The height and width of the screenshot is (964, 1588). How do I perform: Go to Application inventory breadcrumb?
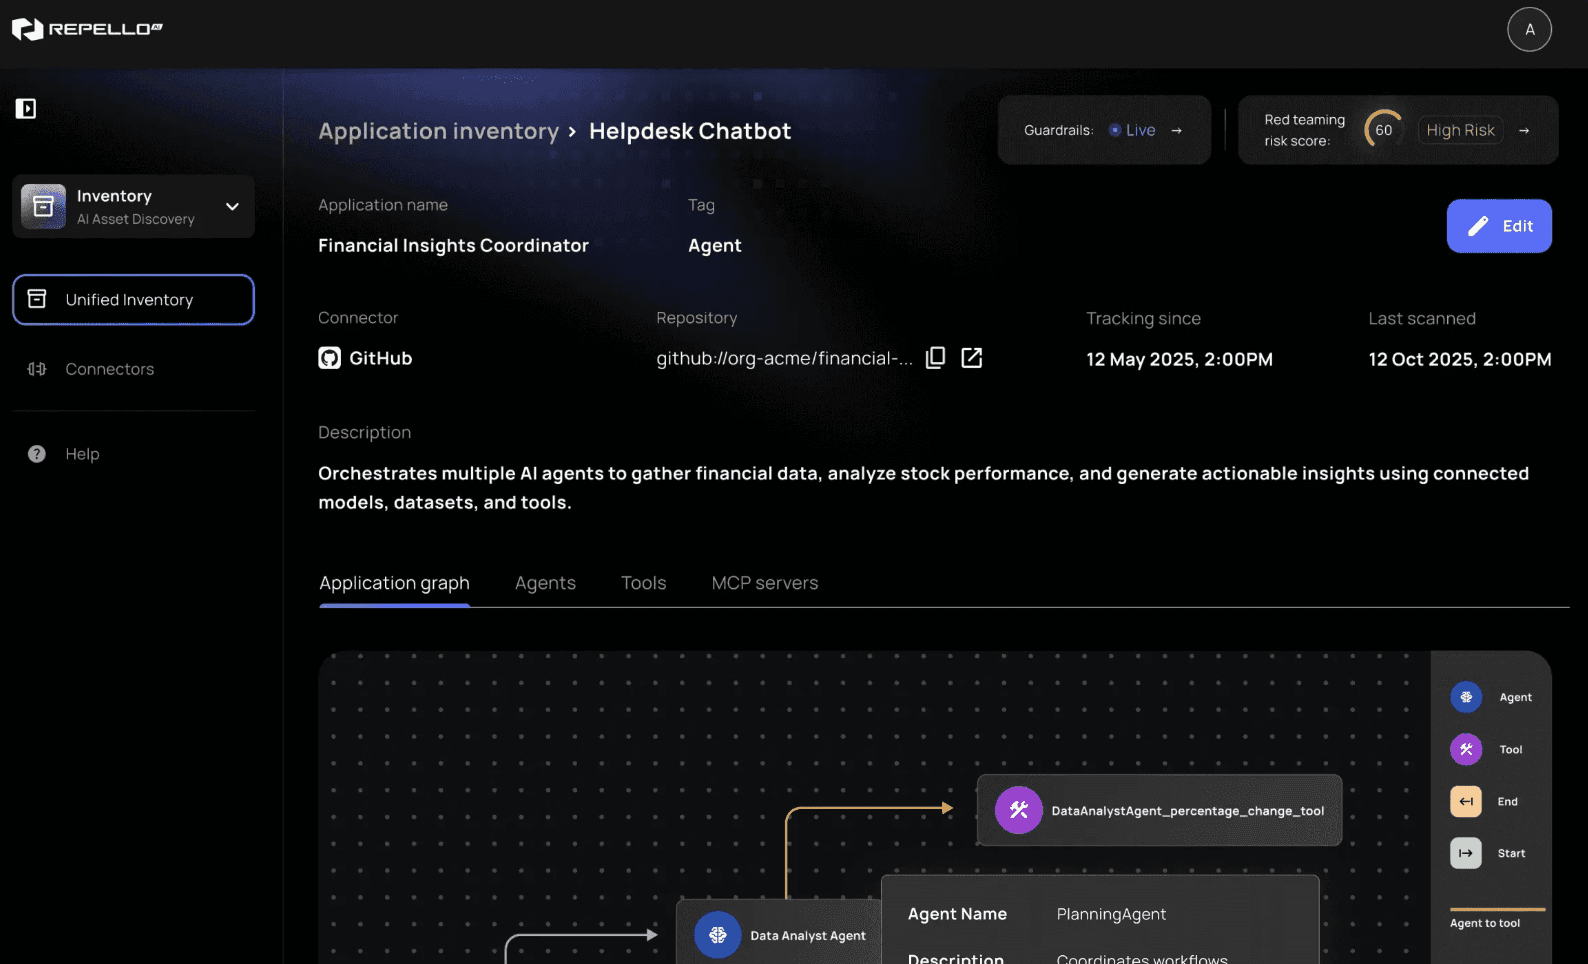tap(438, 131)
